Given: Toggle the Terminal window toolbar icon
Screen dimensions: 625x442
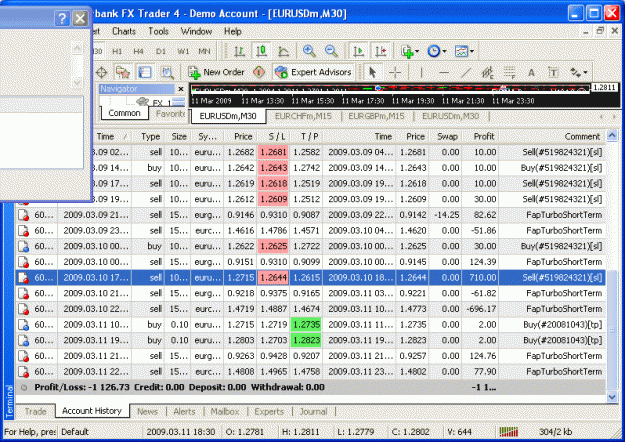Looking at the screenshot, I should coord(144,72).
